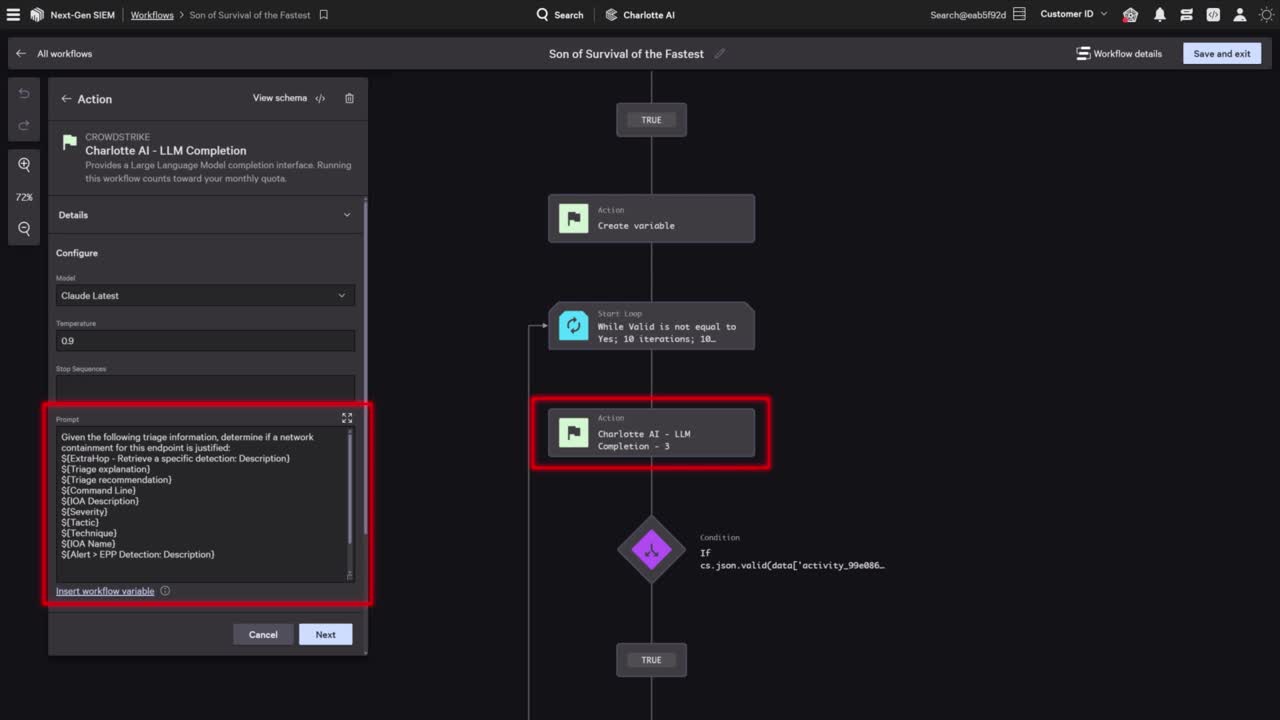Click the Charlotte AI flag icon in panel header
The image size is (1280, 720).
[70, 142]
